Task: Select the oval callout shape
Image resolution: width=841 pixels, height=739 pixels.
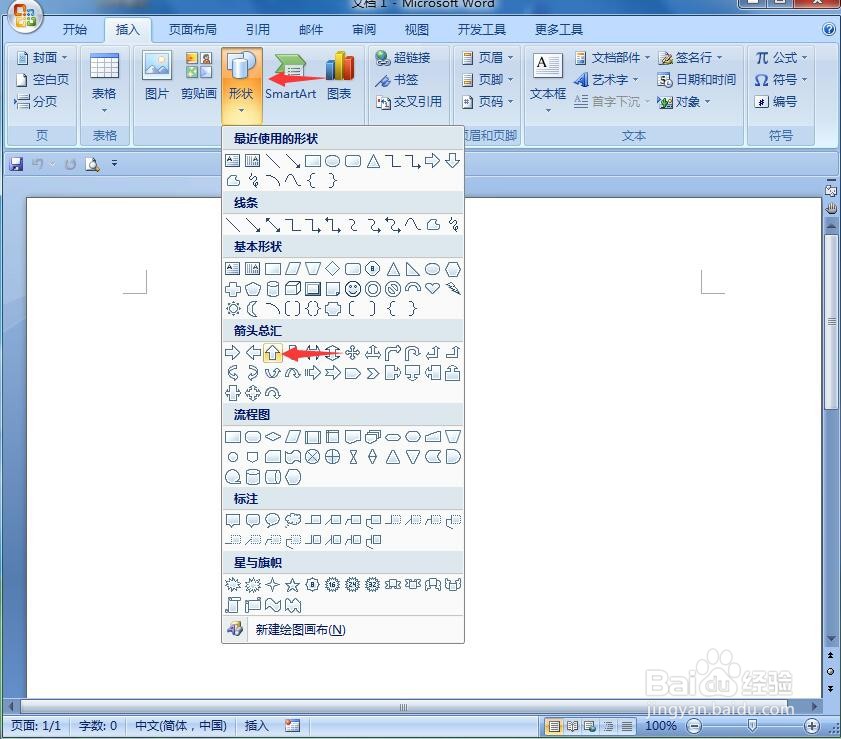Action: pyautogui.click(x=272, y=520)
